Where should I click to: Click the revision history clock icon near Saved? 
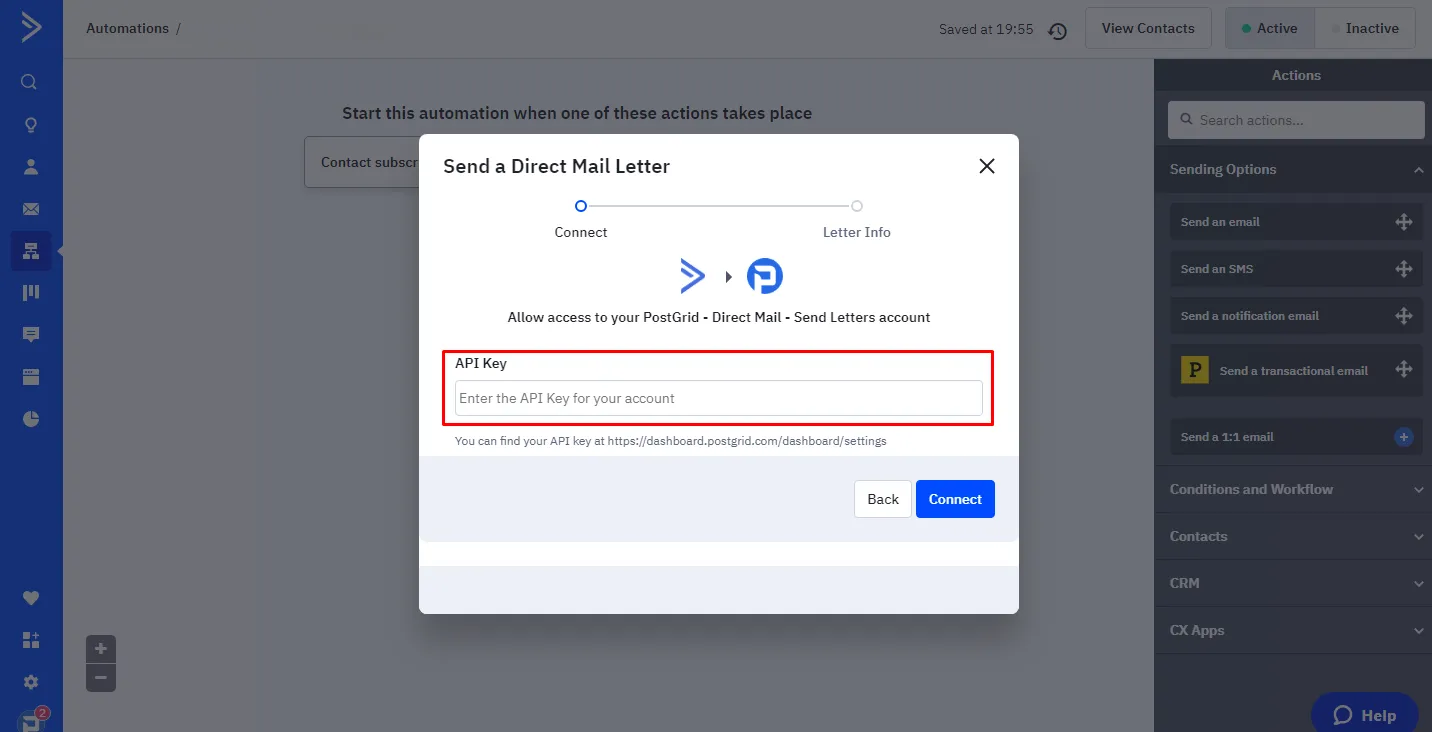1057,30
